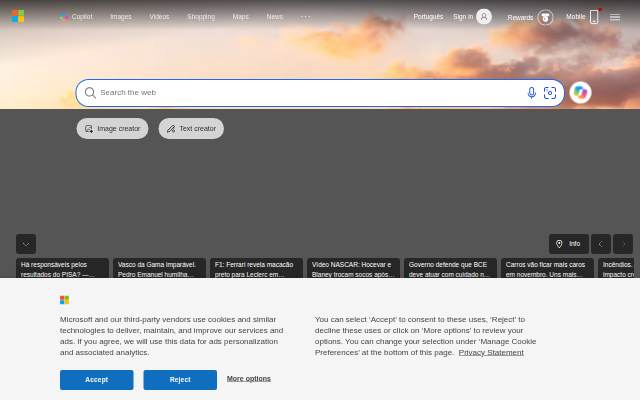This screenshot has width=640, height=400.
Task: Open the Mobile link
Action: click(x=576, y=17)
